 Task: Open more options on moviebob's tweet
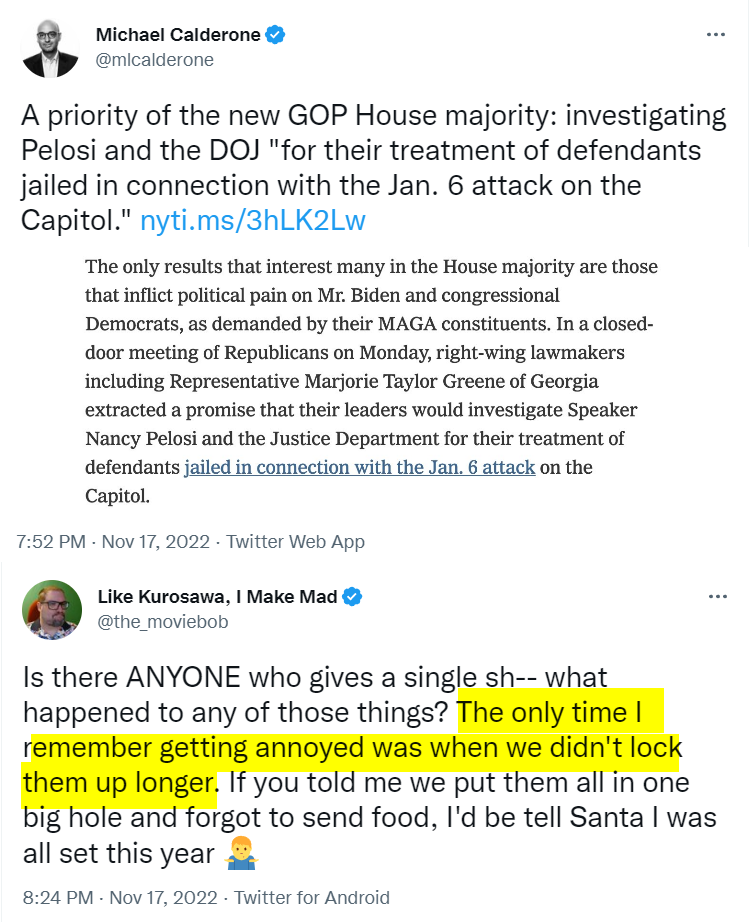[x=716, y=596]
